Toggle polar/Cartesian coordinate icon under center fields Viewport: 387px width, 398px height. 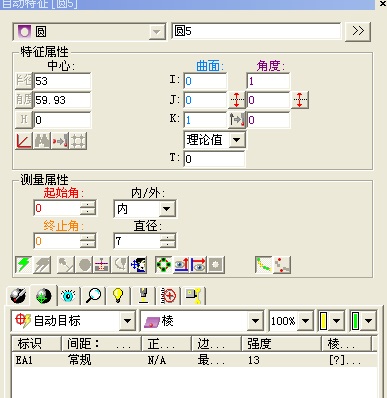(x=24, y=141)
